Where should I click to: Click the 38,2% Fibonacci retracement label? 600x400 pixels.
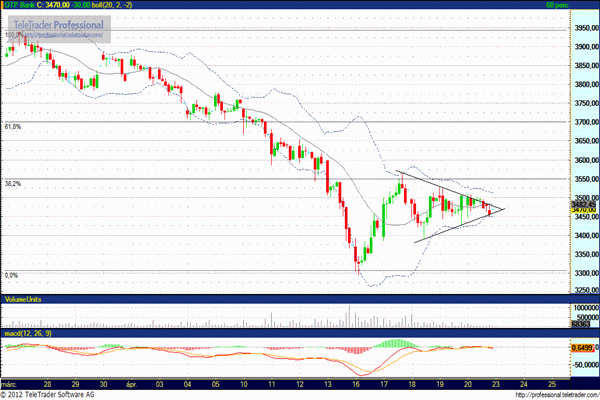tap(14, 184)
